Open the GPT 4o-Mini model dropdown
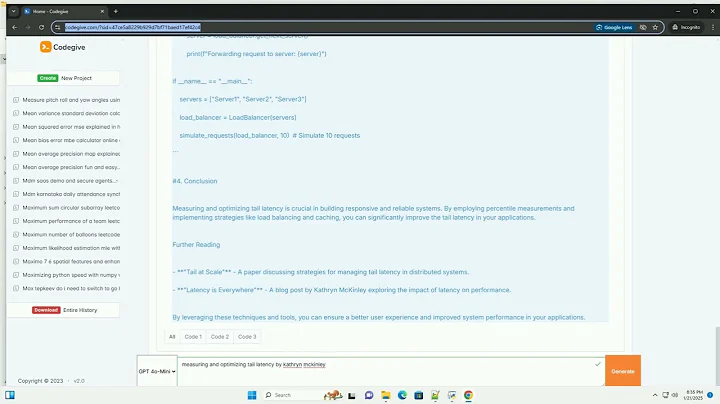Viewport: 720px width, 404px height. coord(157,371)
